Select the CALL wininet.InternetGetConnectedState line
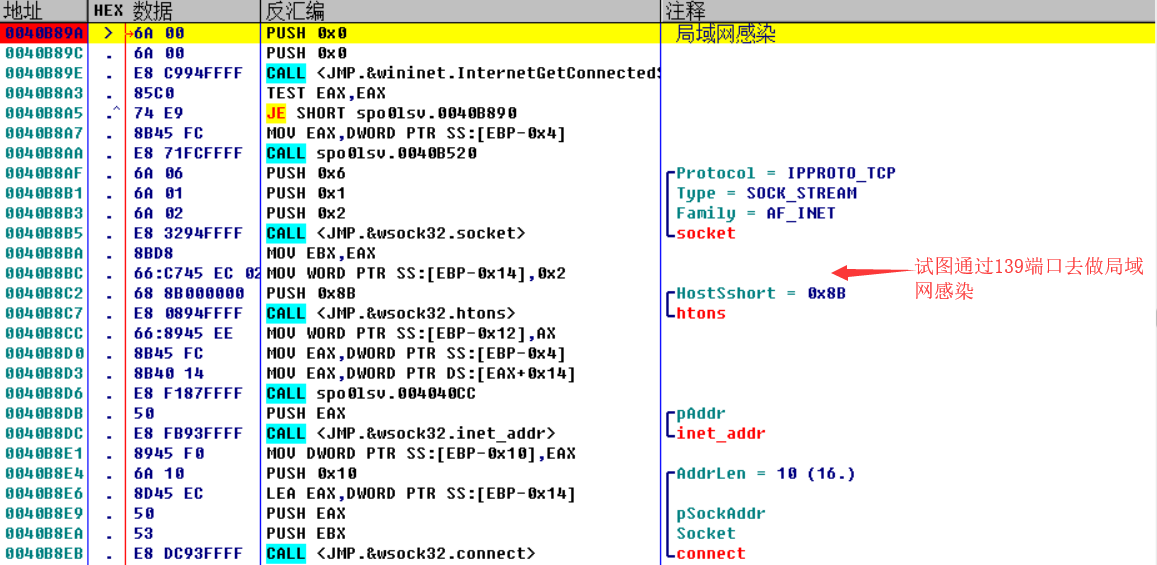This screenshot has height=565, width=1157. (x=463, y=73)
